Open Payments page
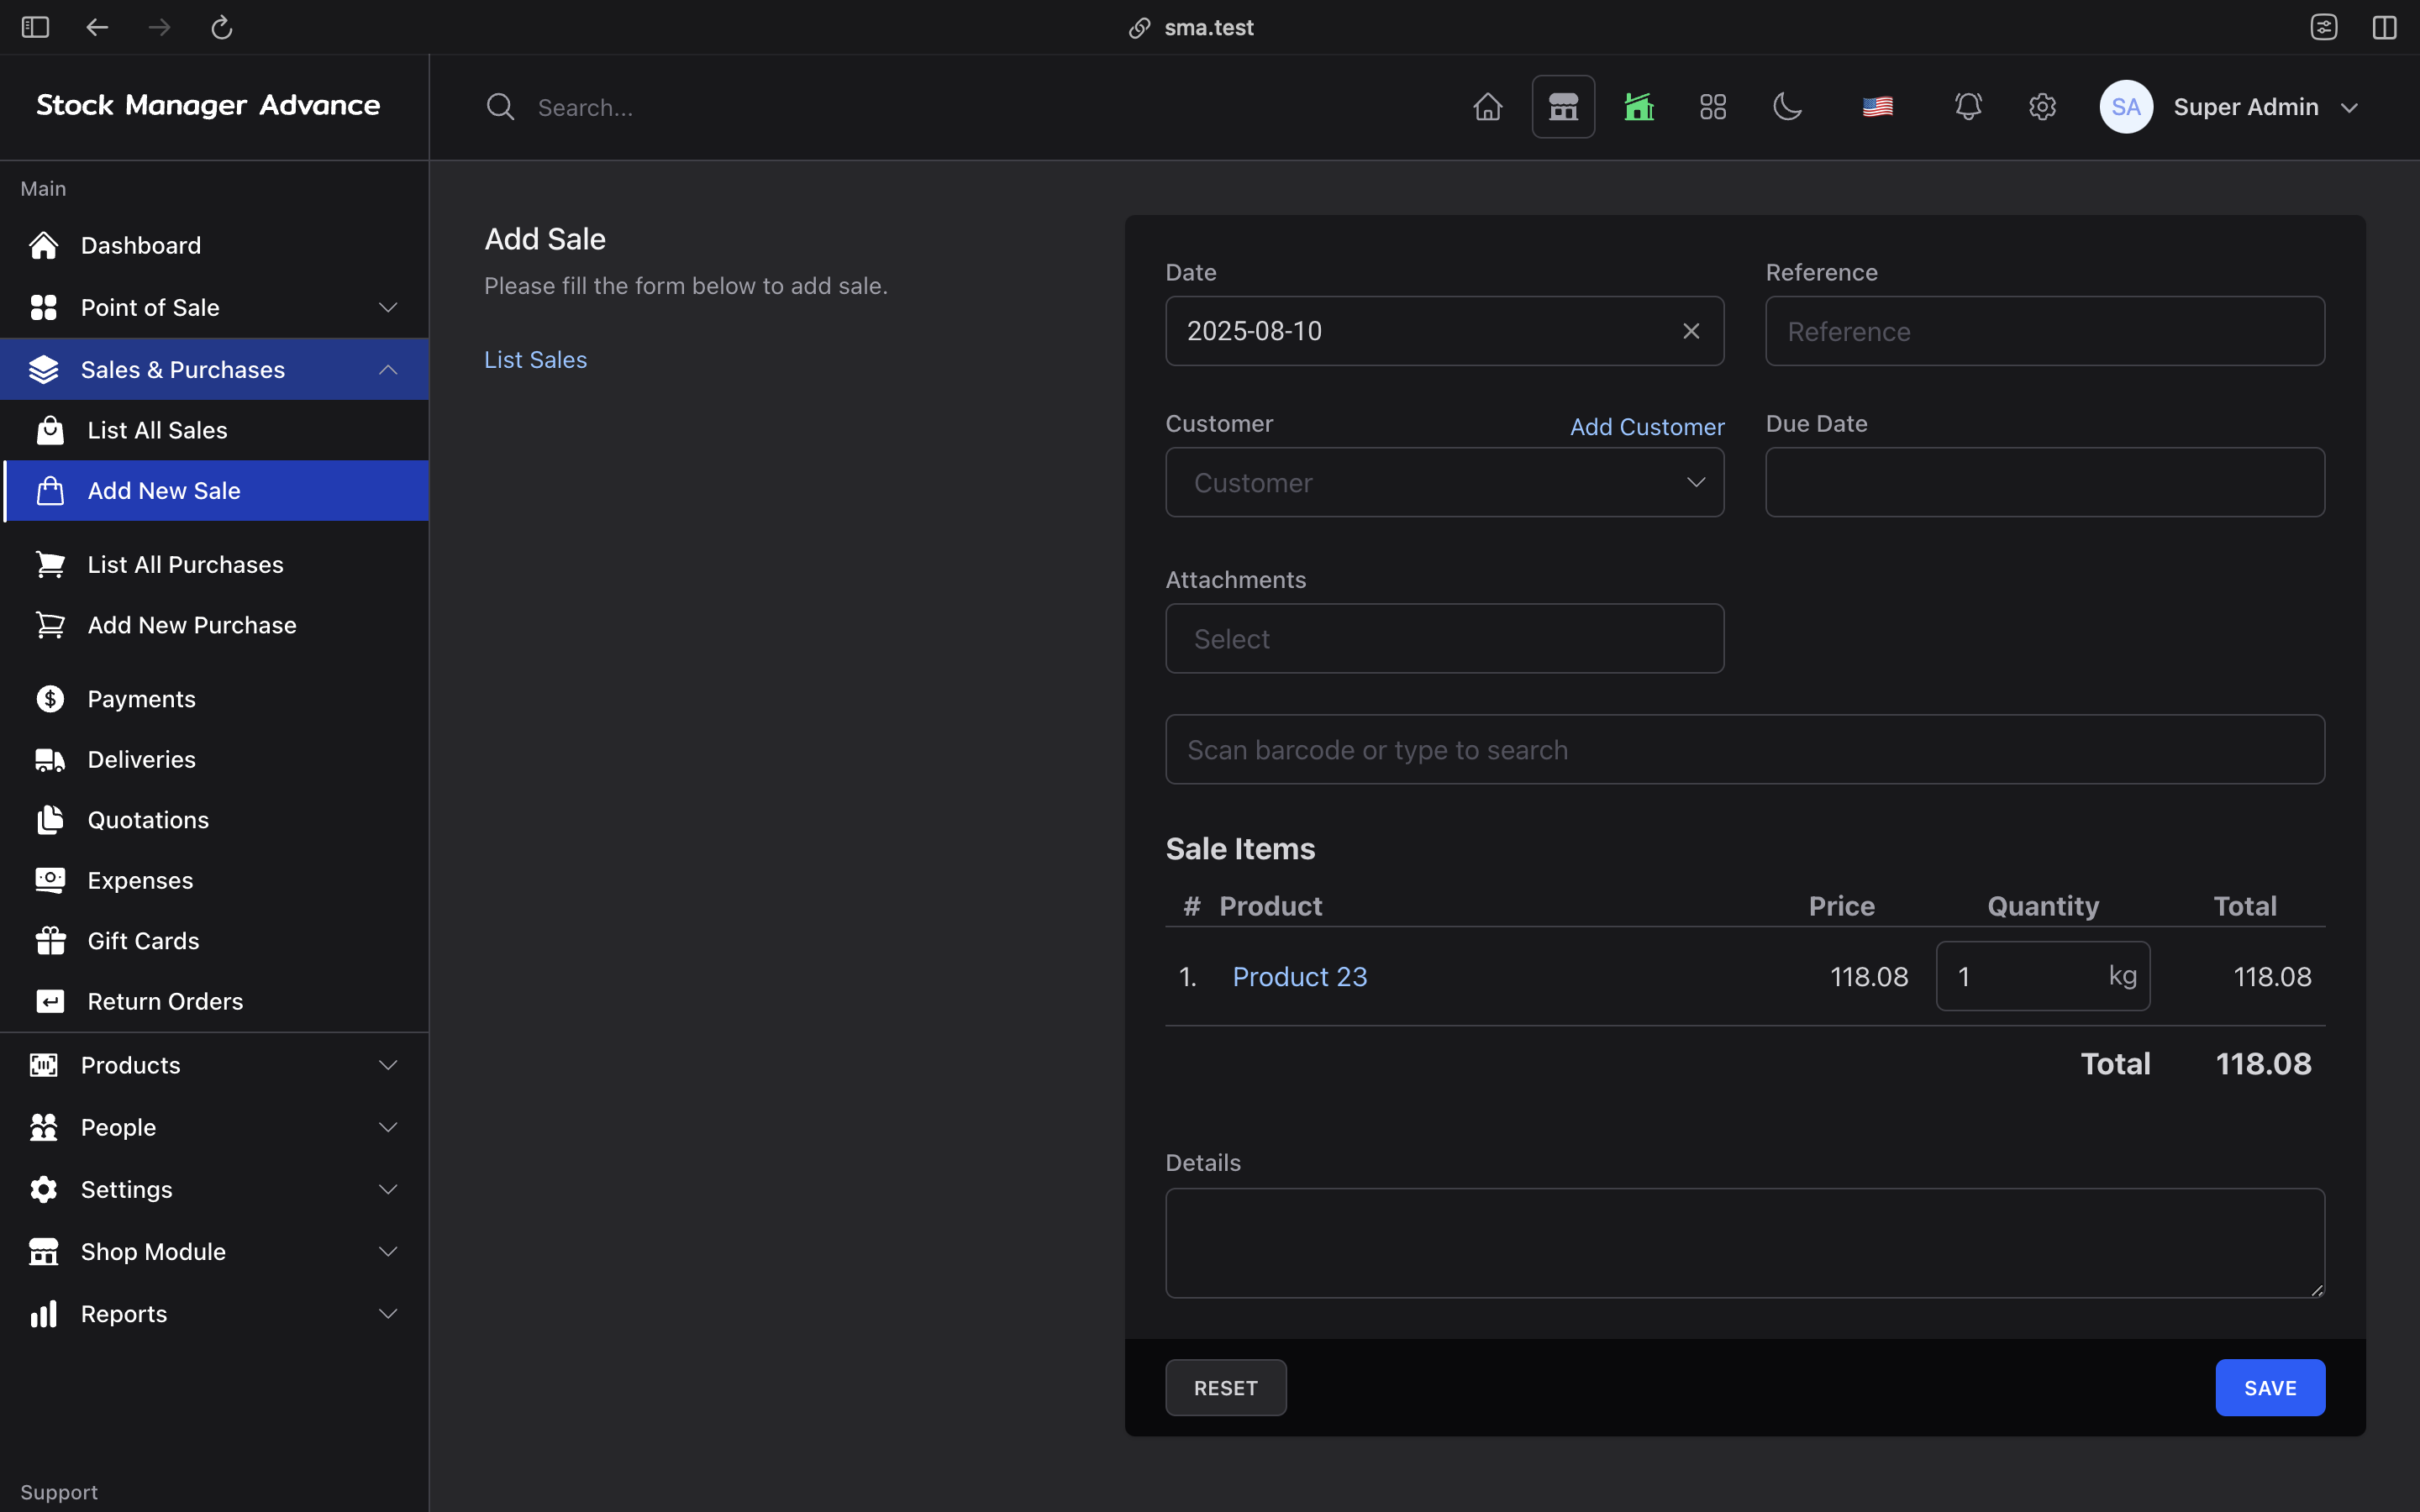The height and width of the screenshot is (1512, 2420). 214,699
